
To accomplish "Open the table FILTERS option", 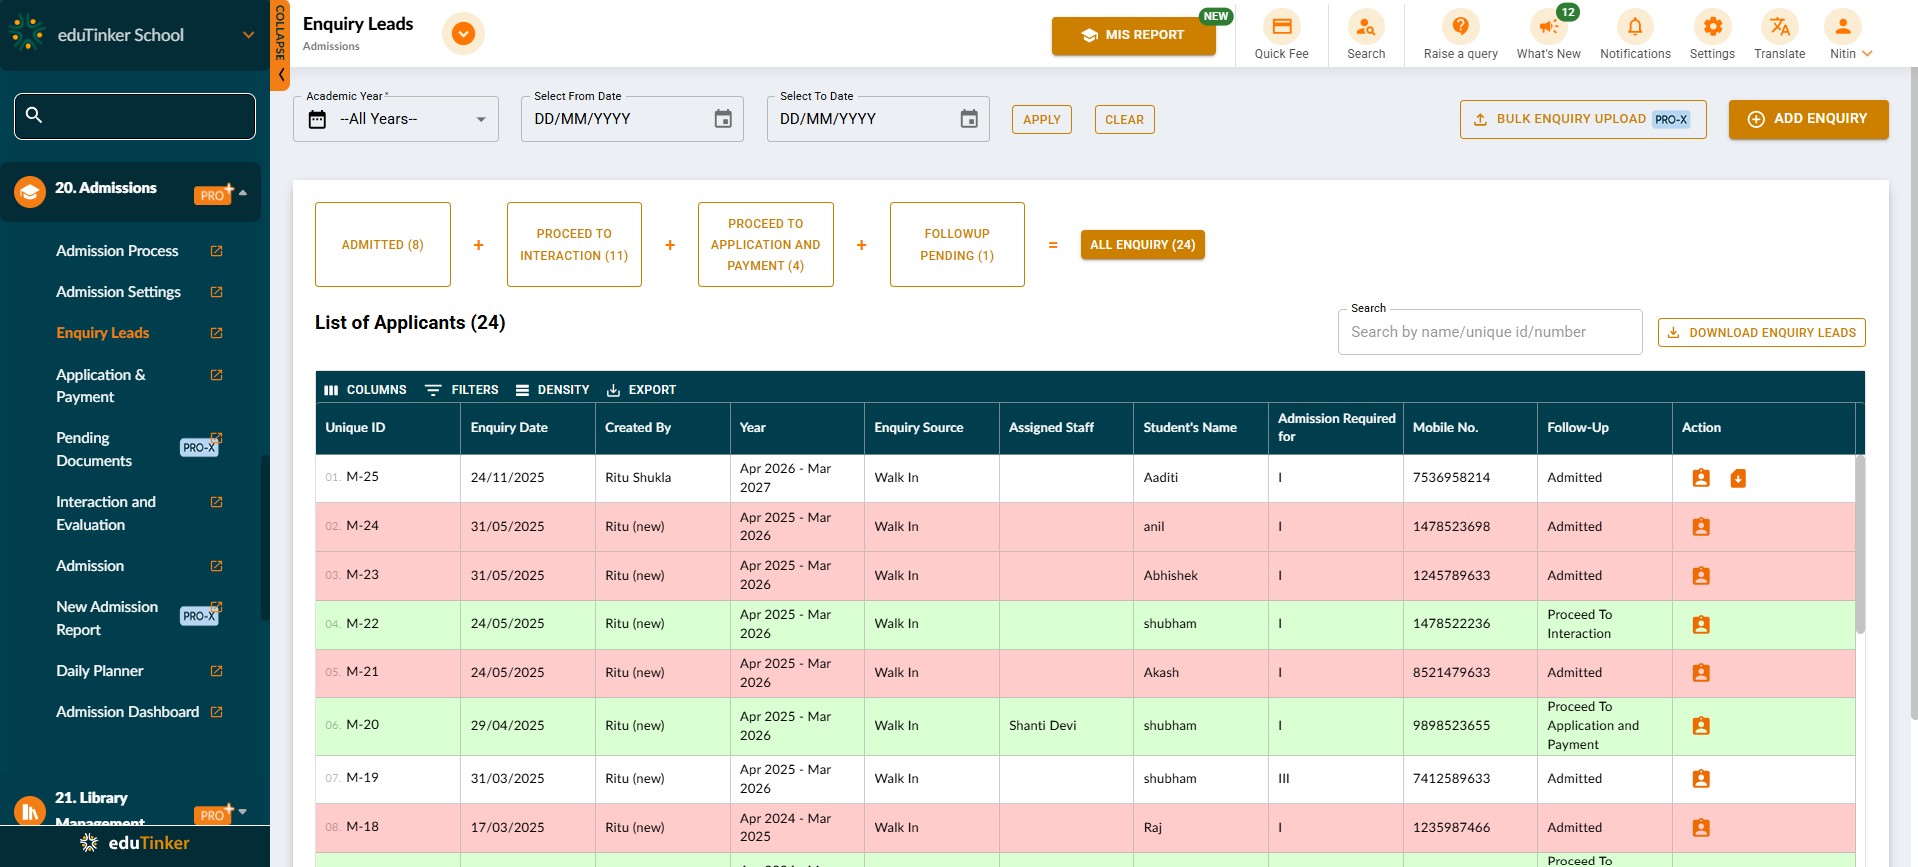I will 462,390.
